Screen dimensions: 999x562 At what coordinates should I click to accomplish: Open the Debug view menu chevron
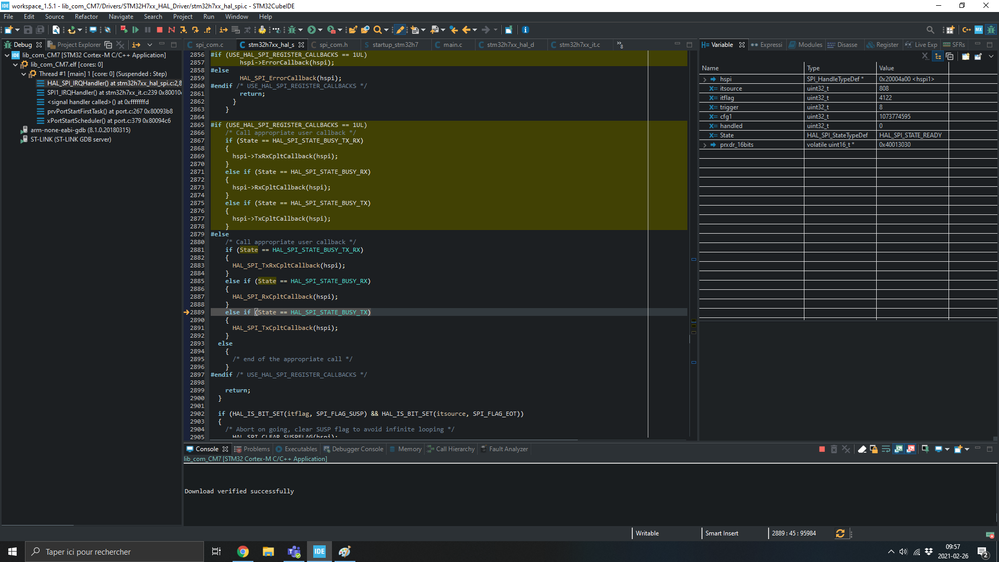tap(150, 45)
